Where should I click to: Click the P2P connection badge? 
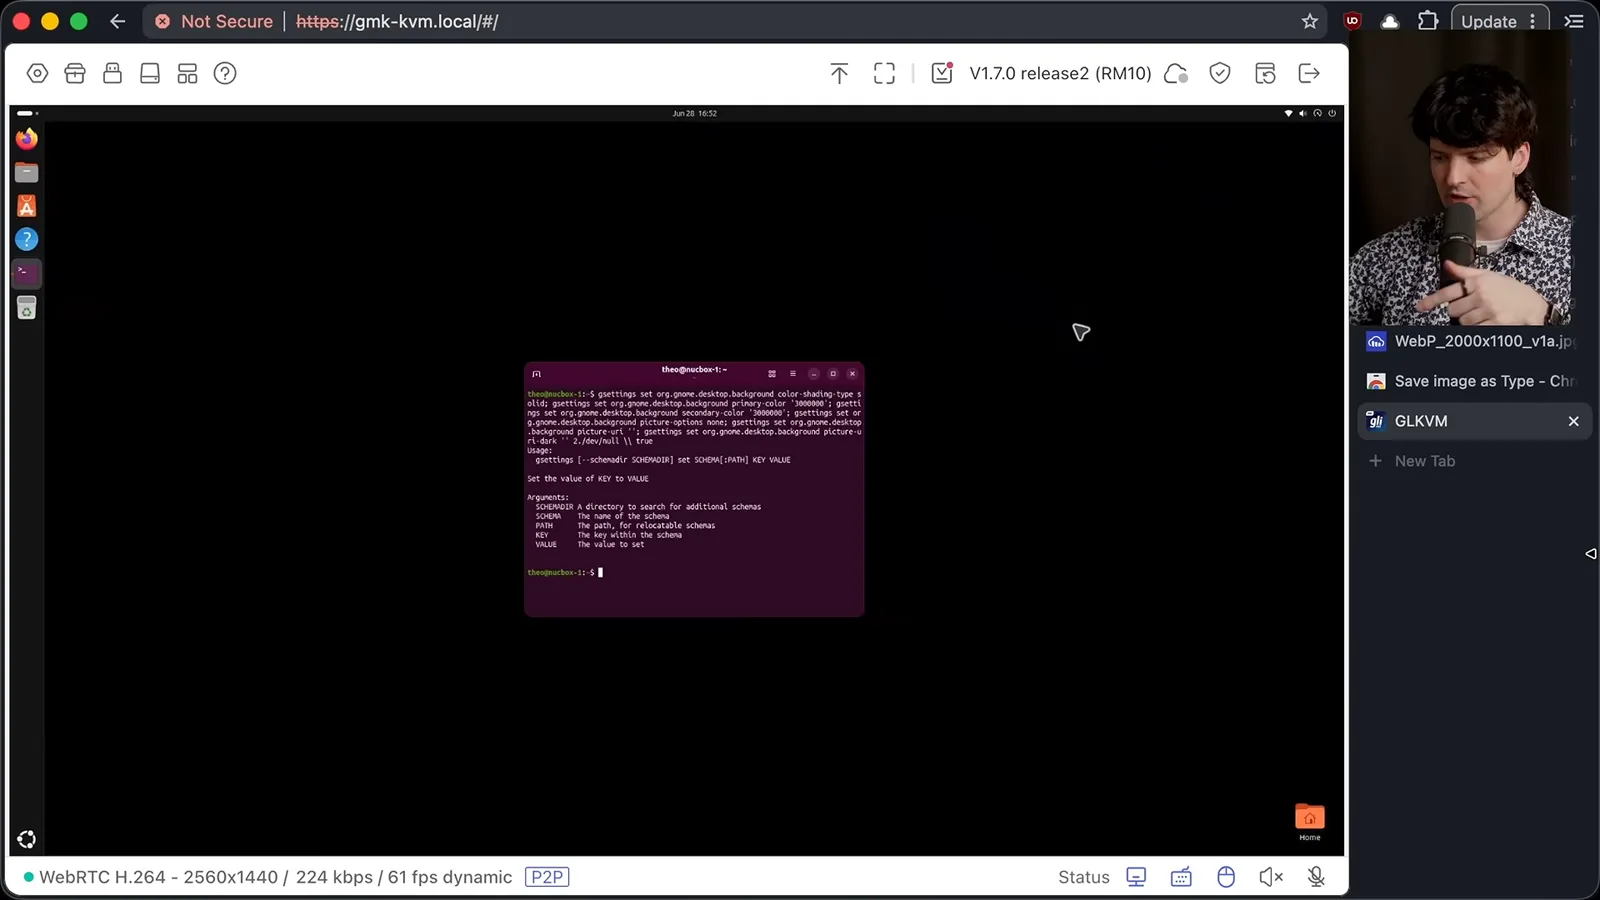coord(547,877)
